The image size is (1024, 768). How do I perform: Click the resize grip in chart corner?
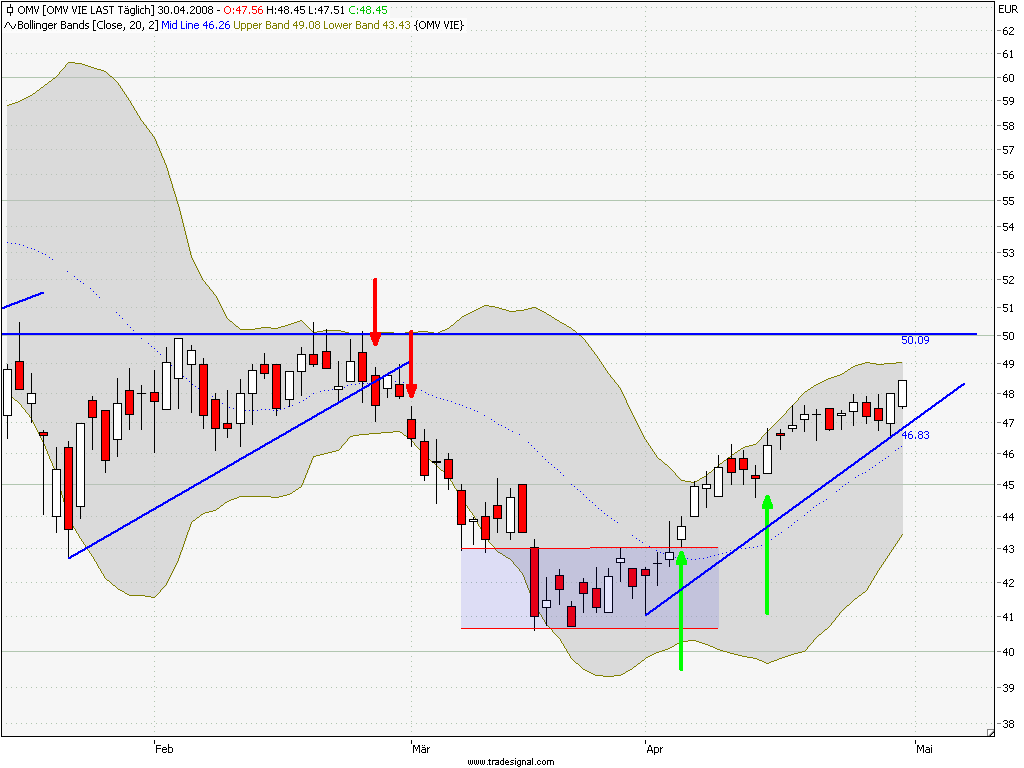click(x=990, y=733)
